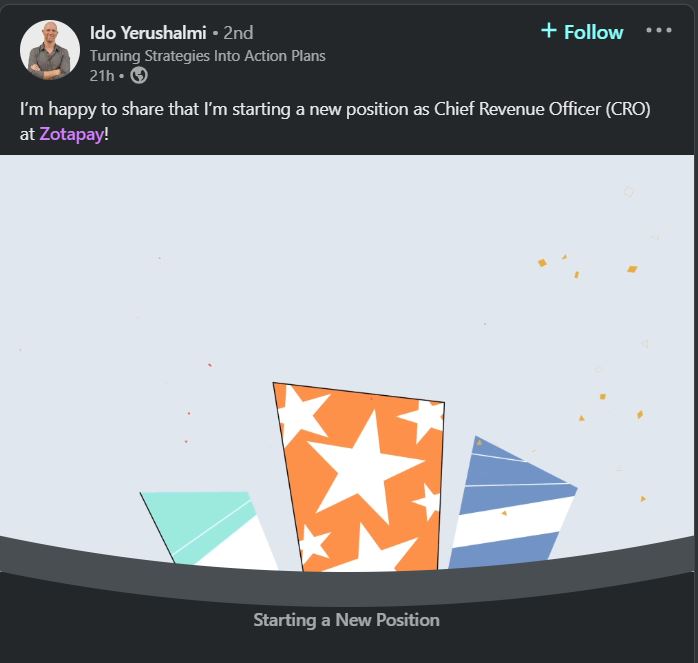
Task: Click the 2nd degree connection label
Action: point(238,33)
